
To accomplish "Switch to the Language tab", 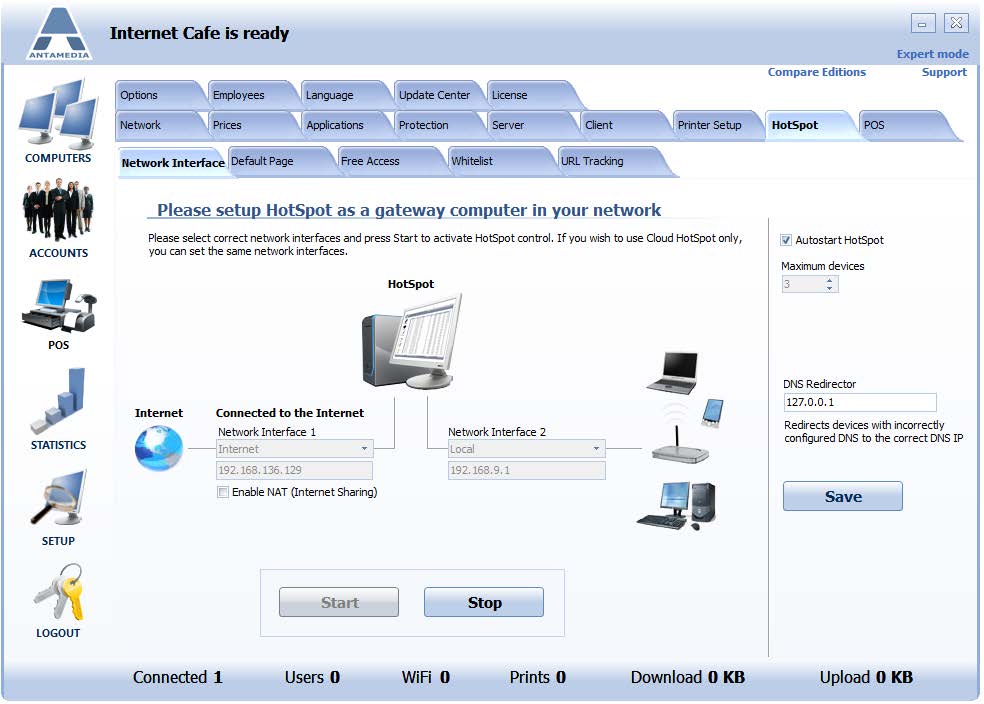I will (344, 95).
